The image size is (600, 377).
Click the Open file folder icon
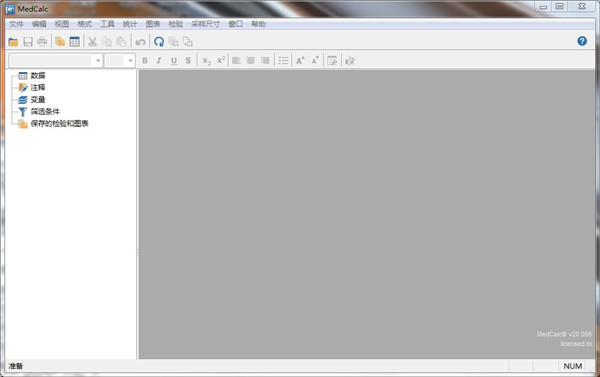tap(13, 42)
